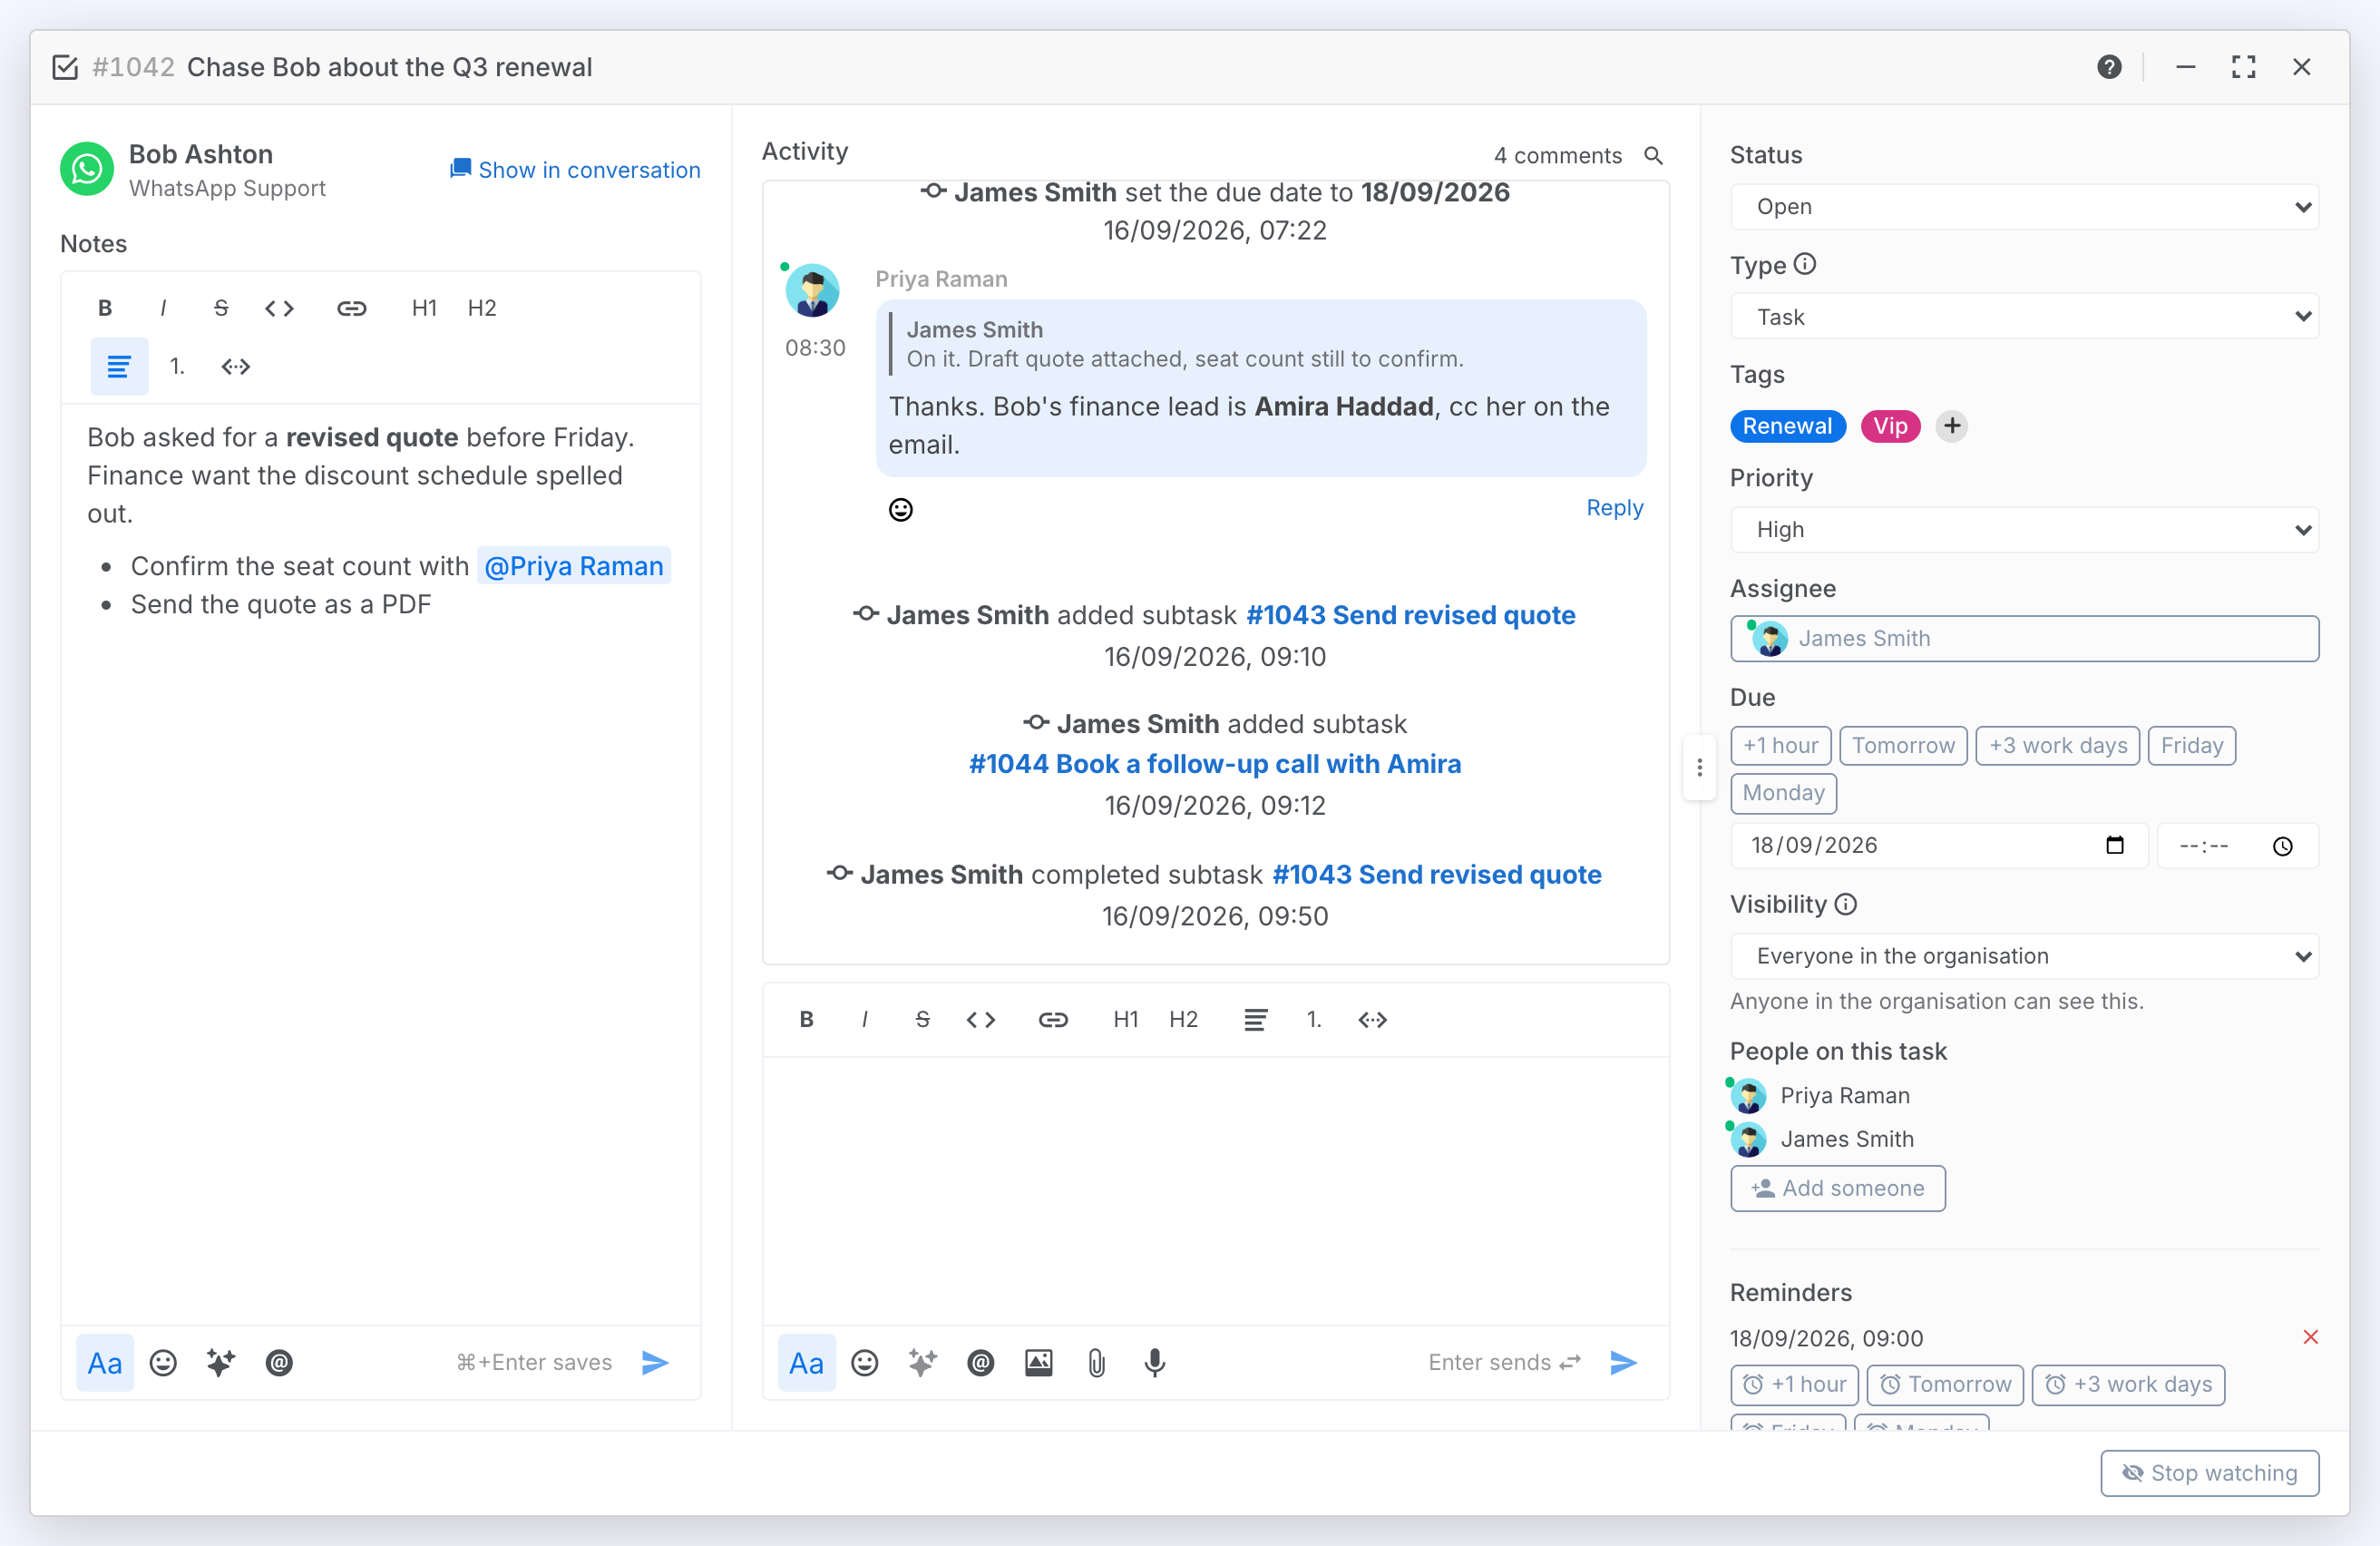Insert a link in the Notes toolbar
Image resolution: width=2380 pixels, height=1546 pixels.
351,308
